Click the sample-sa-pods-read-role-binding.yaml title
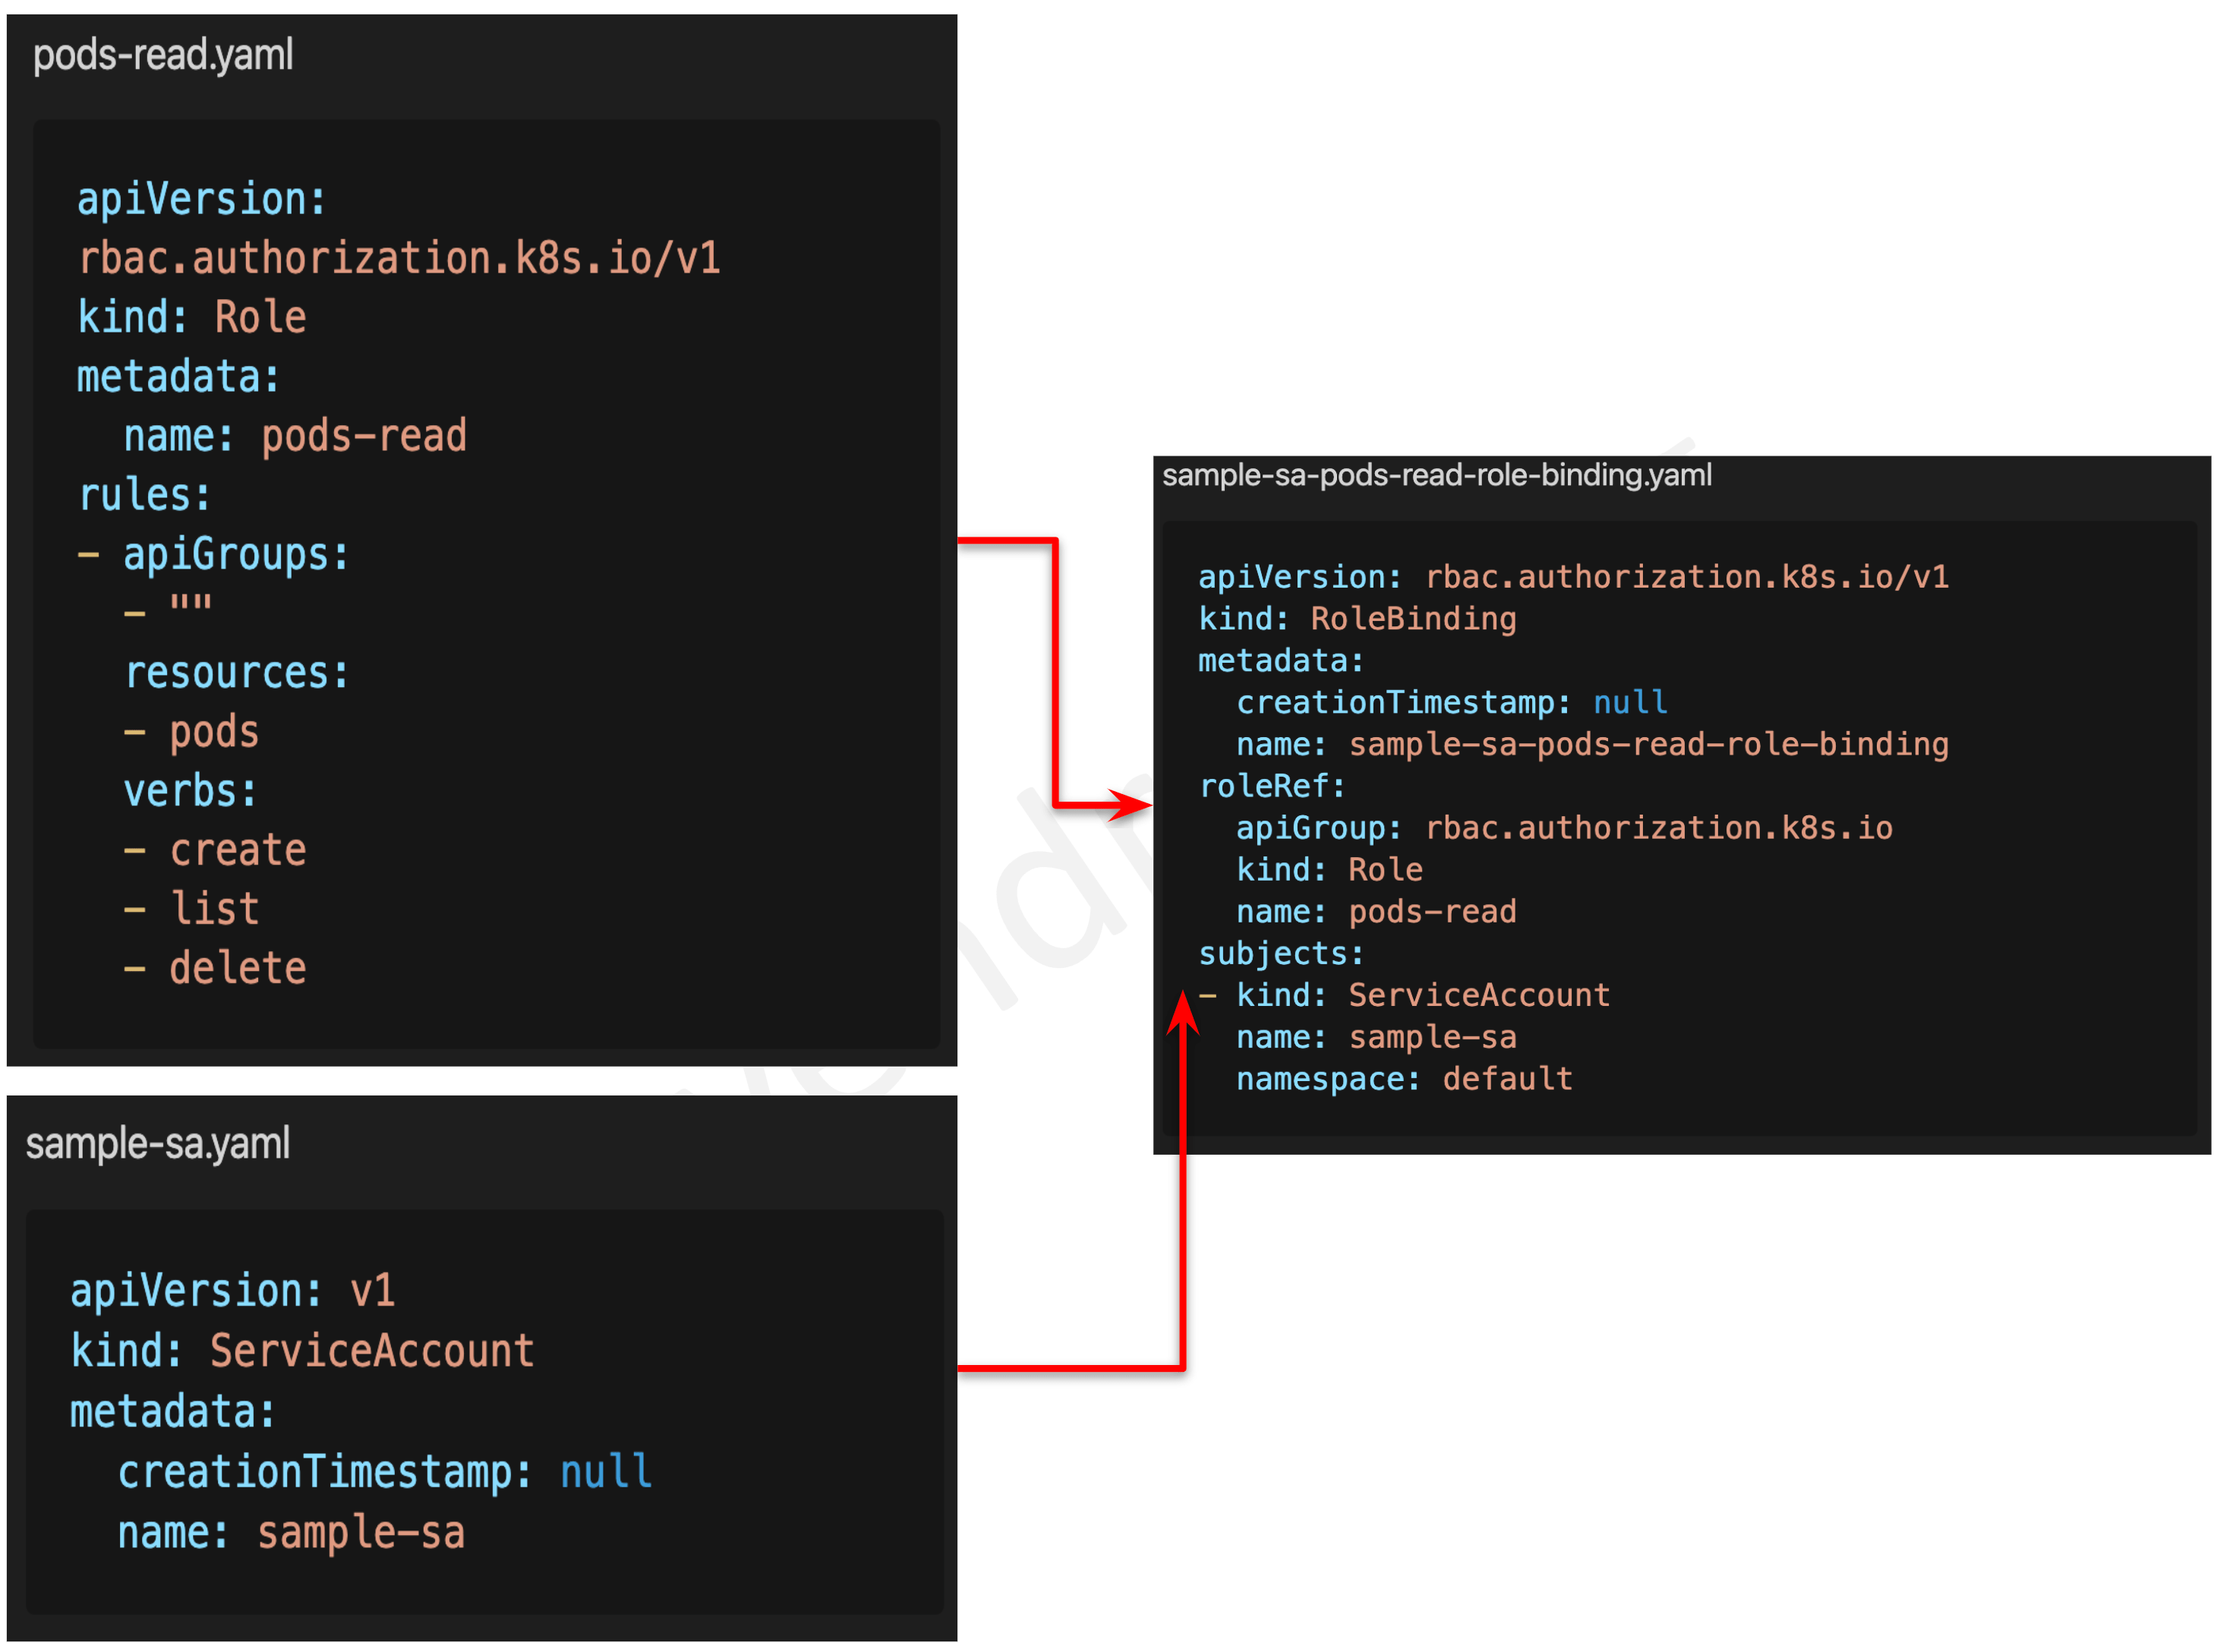2220x1652 pixels. [x=1436, y=475]
